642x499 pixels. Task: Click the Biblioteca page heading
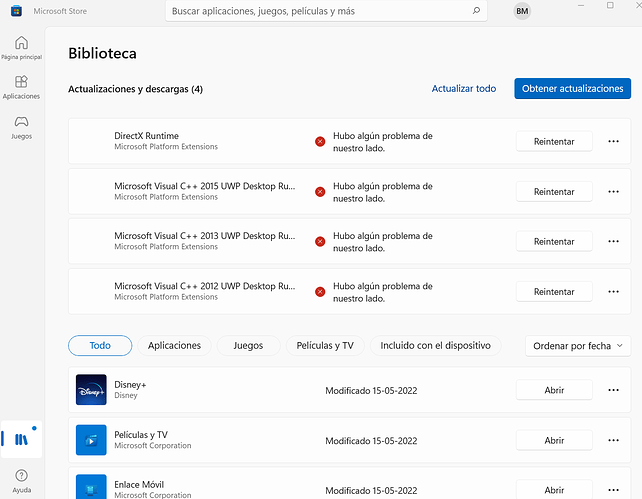coord(102,53)
